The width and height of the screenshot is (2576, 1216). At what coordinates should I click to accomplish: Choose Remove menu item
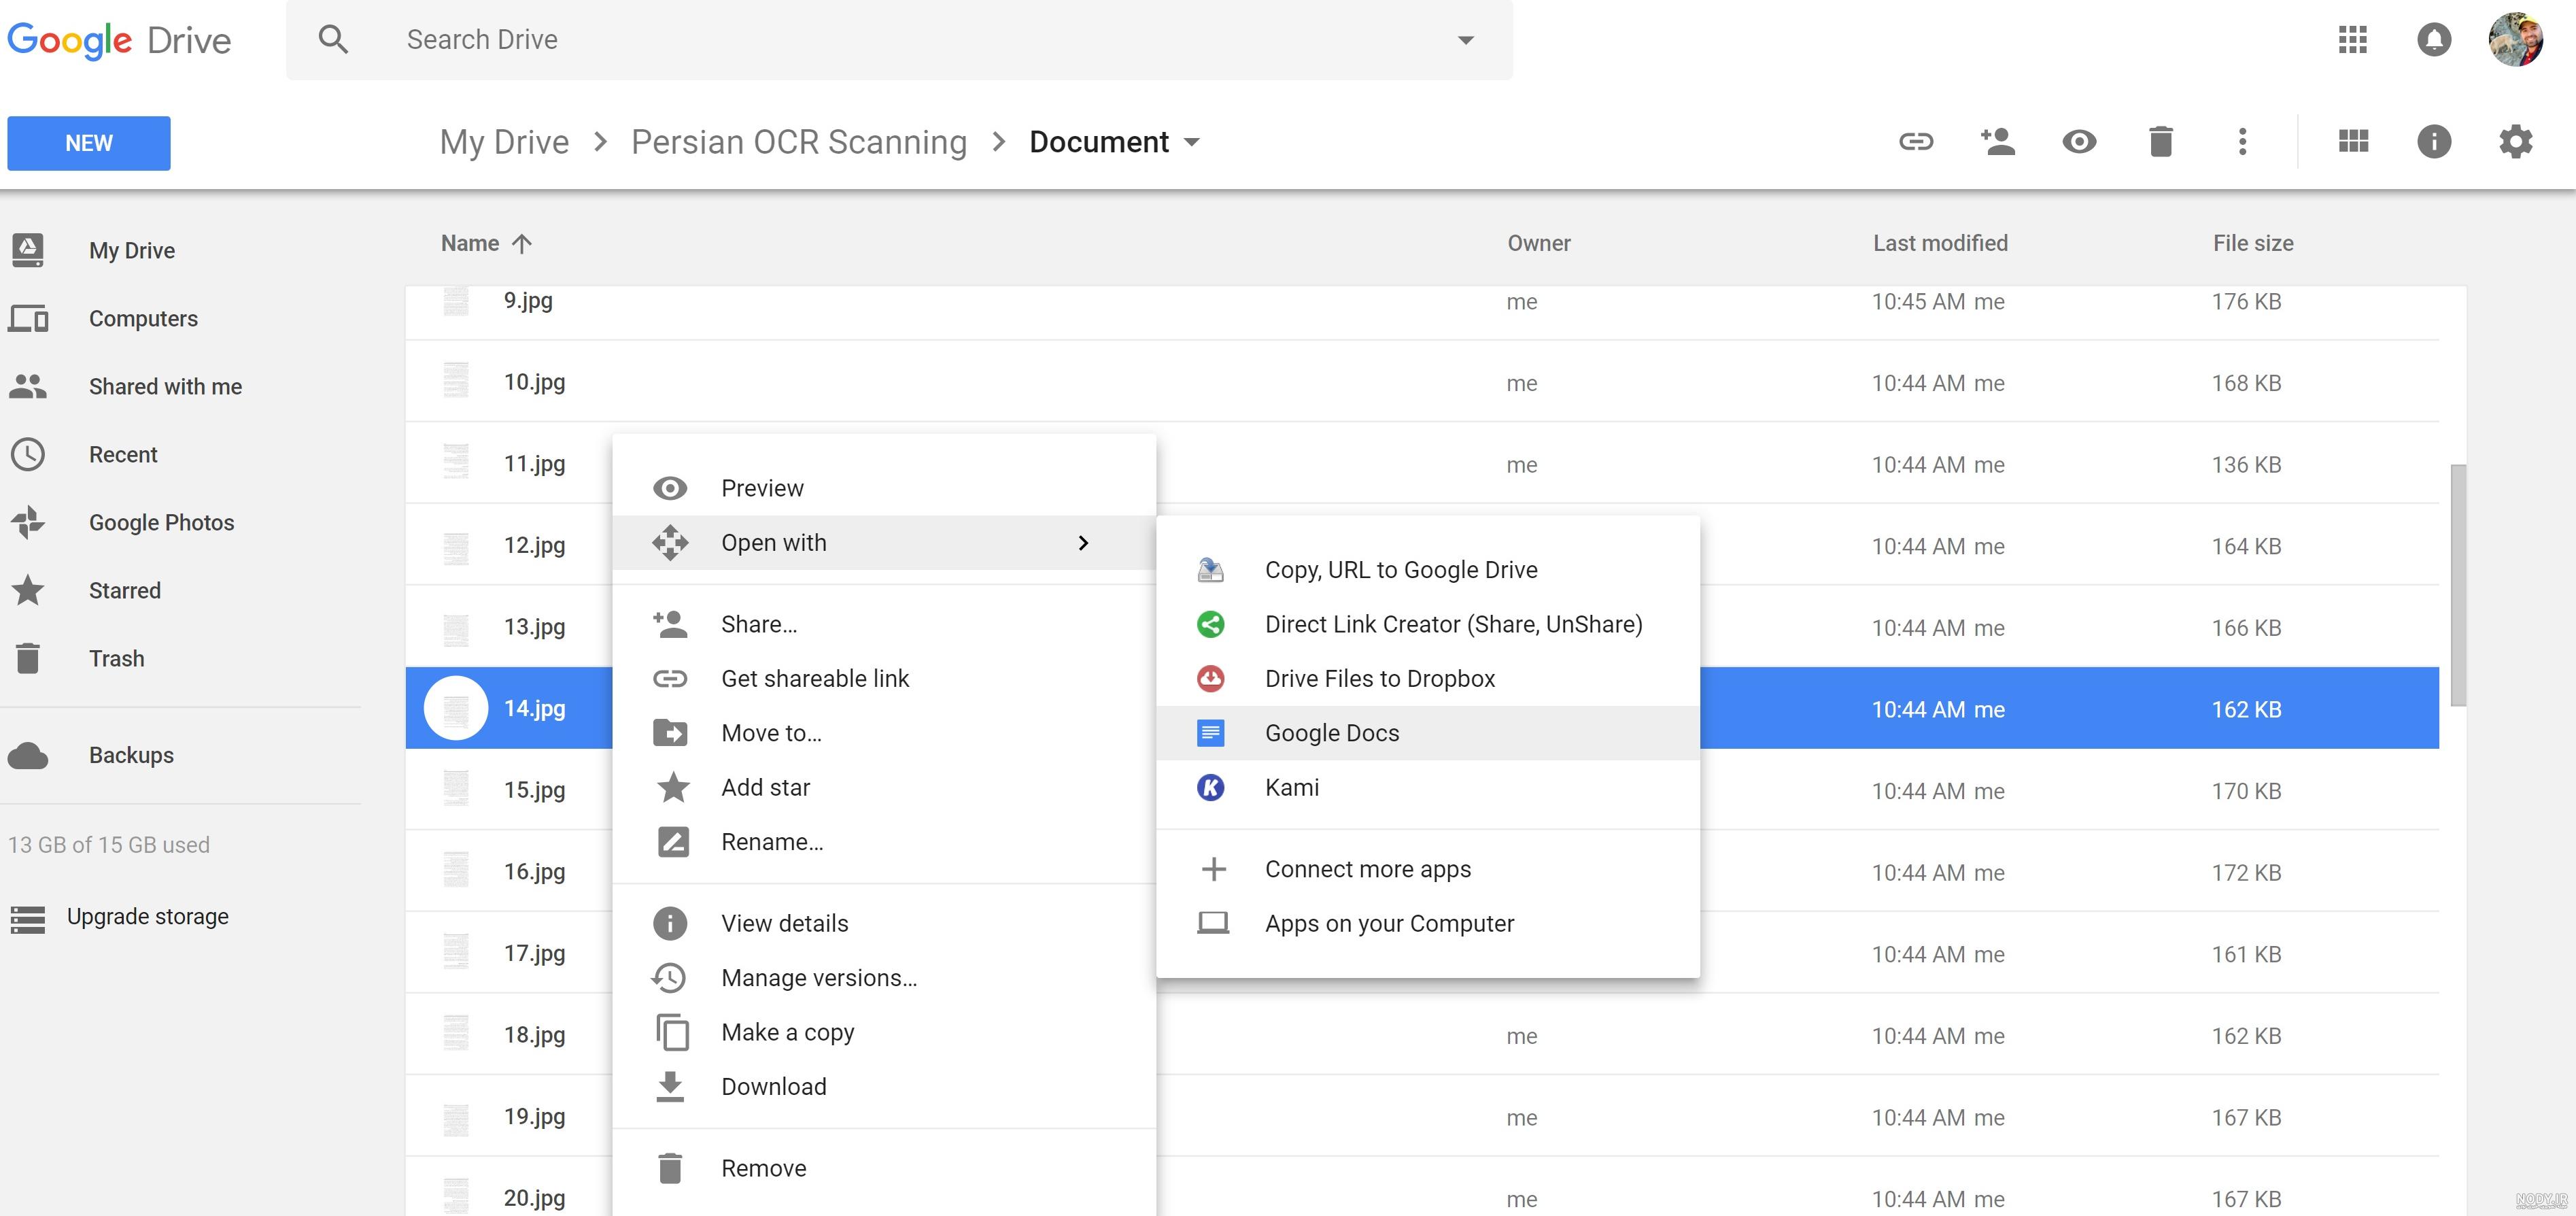click(884, 1168)
